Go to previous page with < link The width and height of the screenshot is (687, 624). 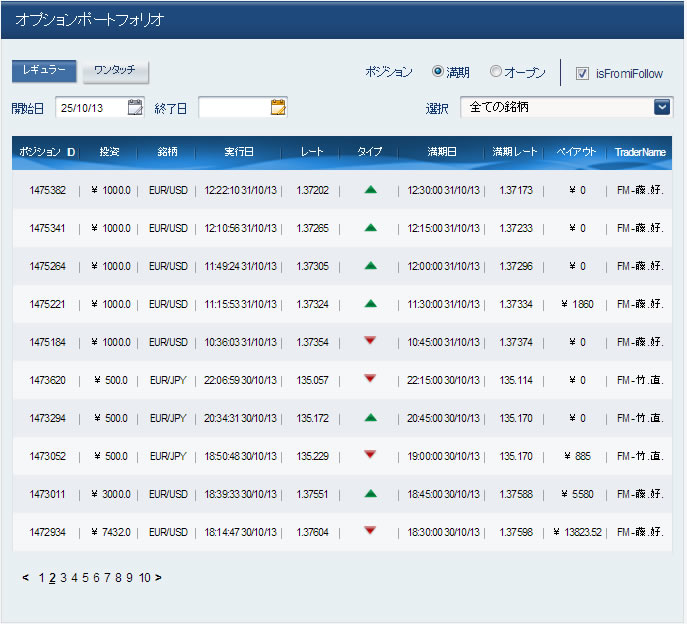(25, 578)
